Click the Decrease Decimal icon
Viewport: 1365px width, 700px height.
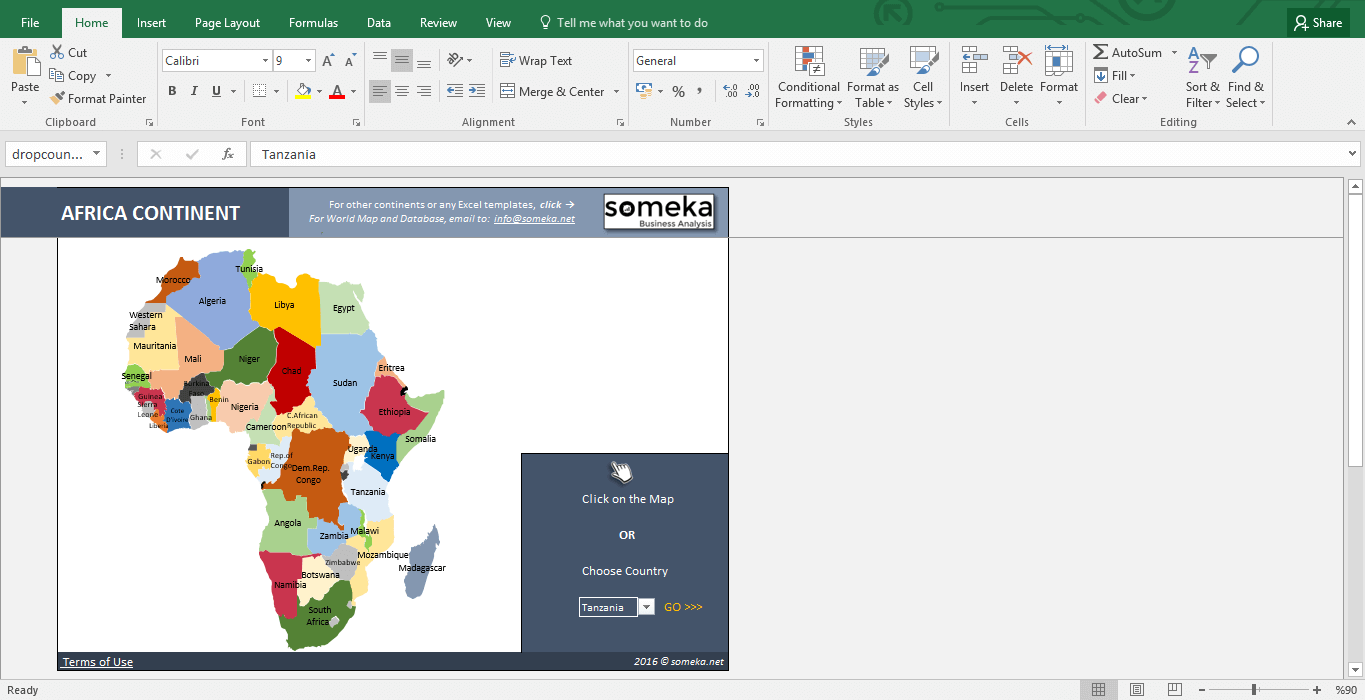[x=753, y=92]
